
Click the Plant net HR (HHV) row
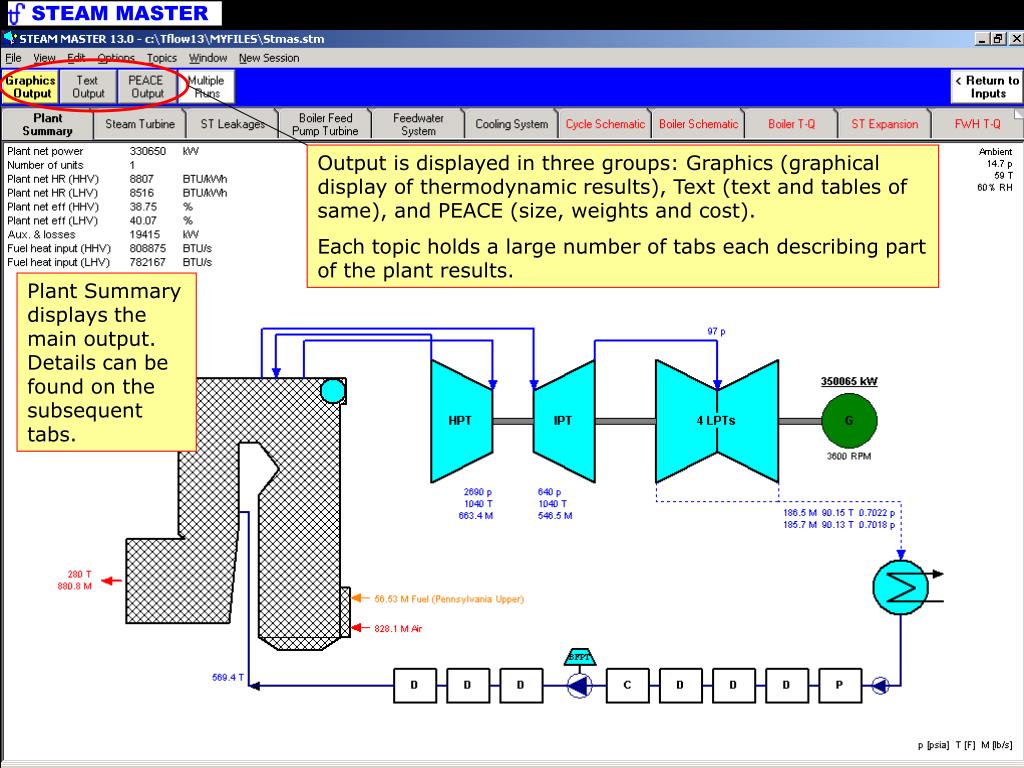click(118, 179)
